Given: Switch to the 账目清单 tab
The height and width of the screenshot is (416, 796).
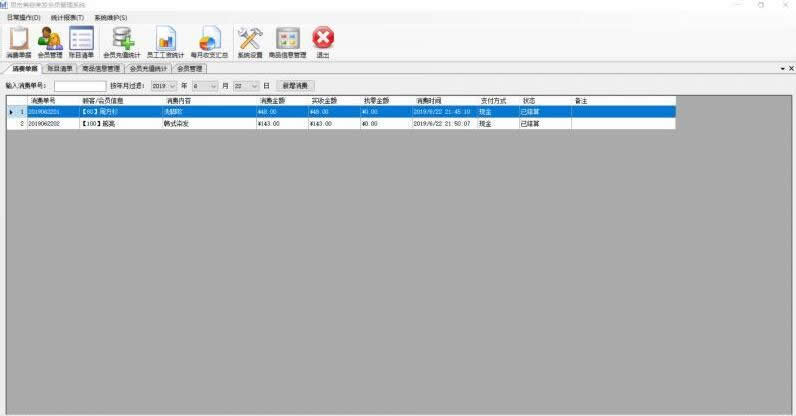Looking at the screenshot, I should click(60, 69).
